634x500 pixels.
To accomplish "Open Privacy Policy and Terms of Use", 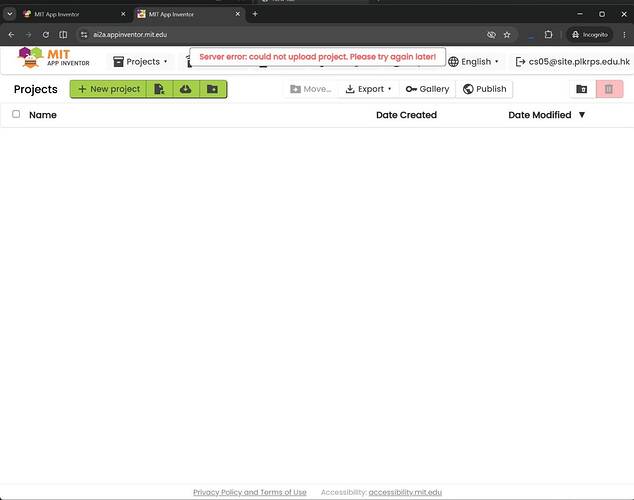I will (x=249, y=492).
